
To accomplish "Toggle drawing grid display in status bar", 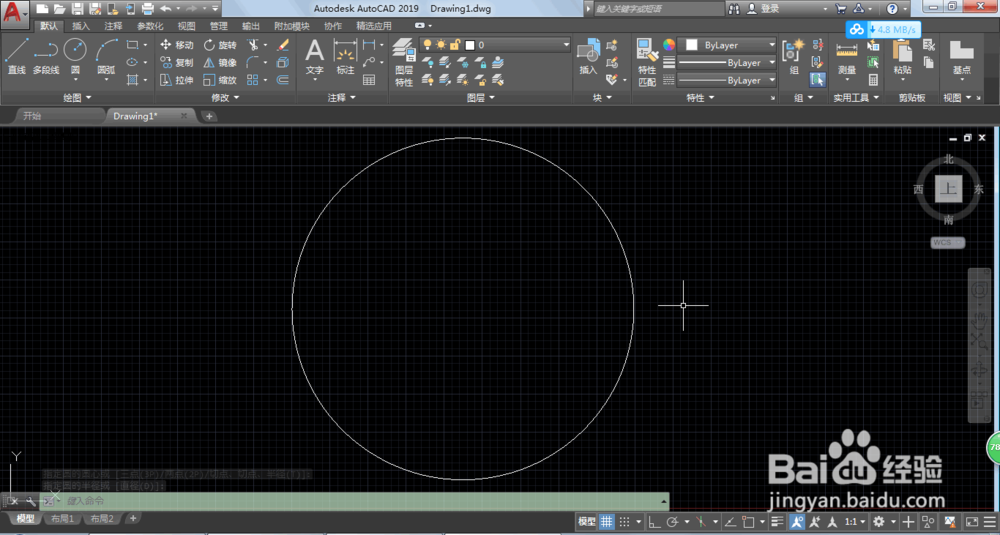I will (x=607, y=521).
